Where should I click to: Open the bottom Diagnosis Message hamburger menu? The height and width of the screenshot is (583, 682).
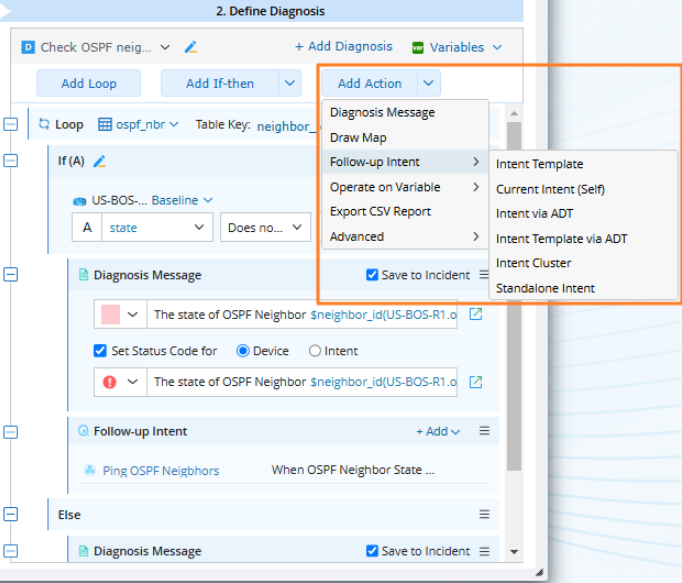click(x=484, y=551)
